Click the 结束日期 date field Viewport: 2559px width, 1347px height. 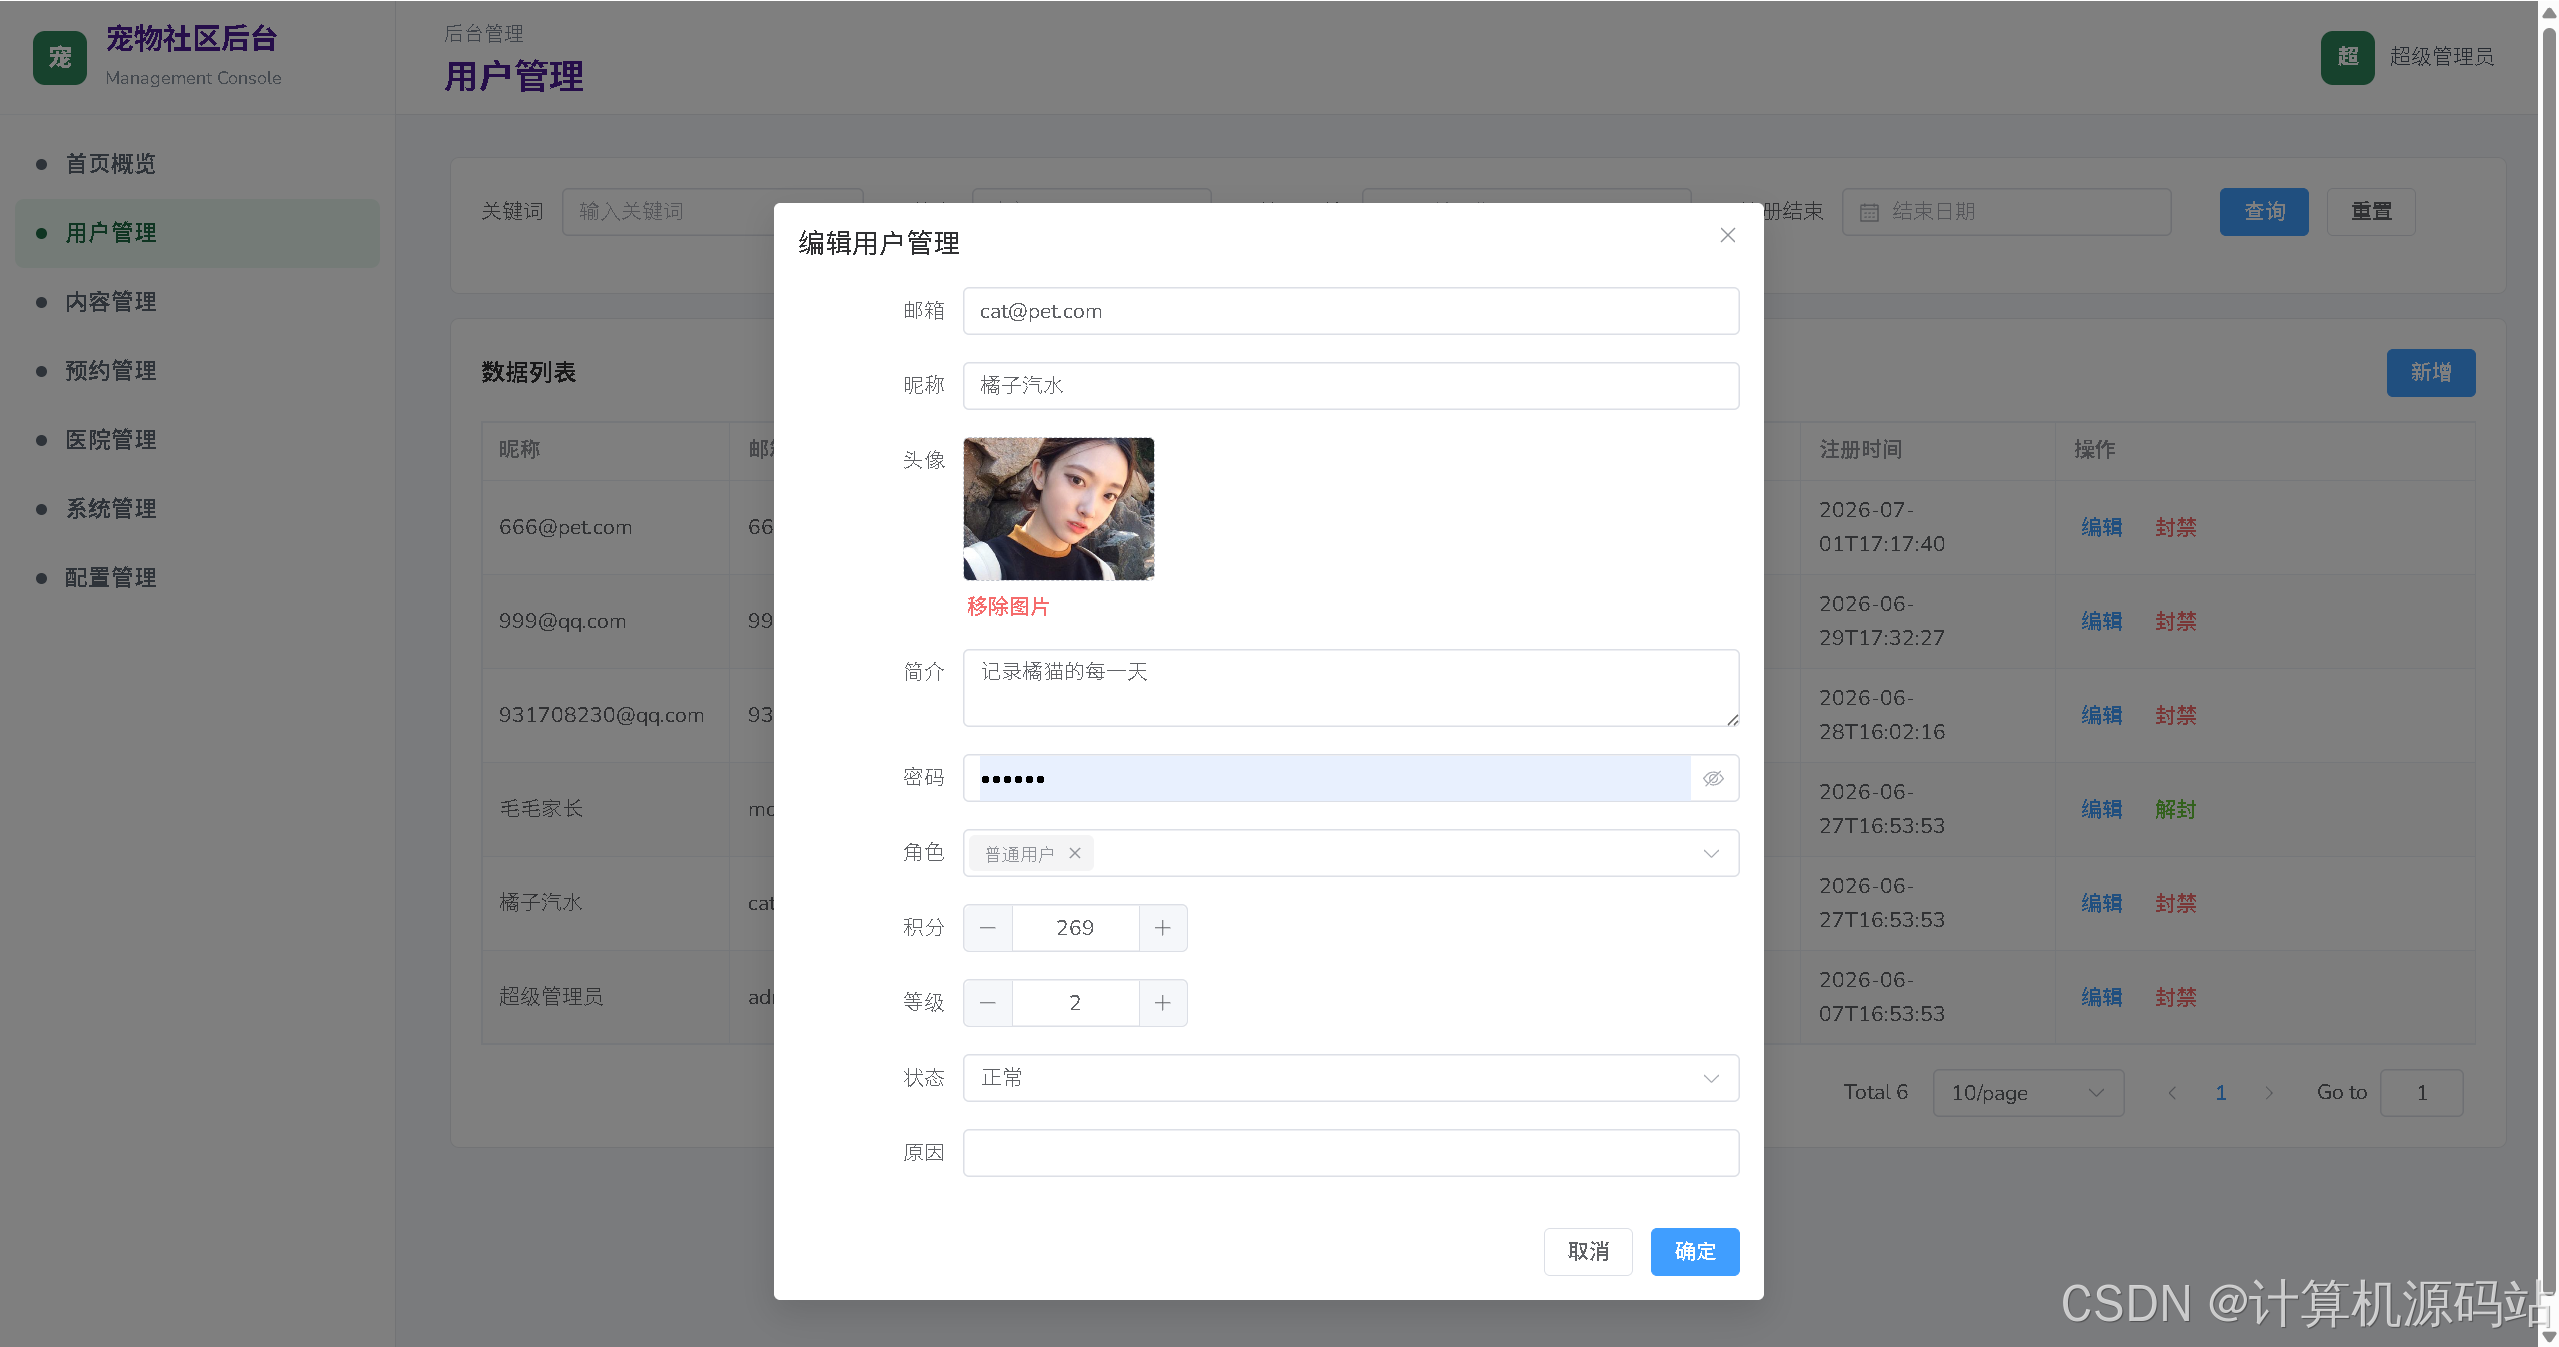coord(2006,212)
